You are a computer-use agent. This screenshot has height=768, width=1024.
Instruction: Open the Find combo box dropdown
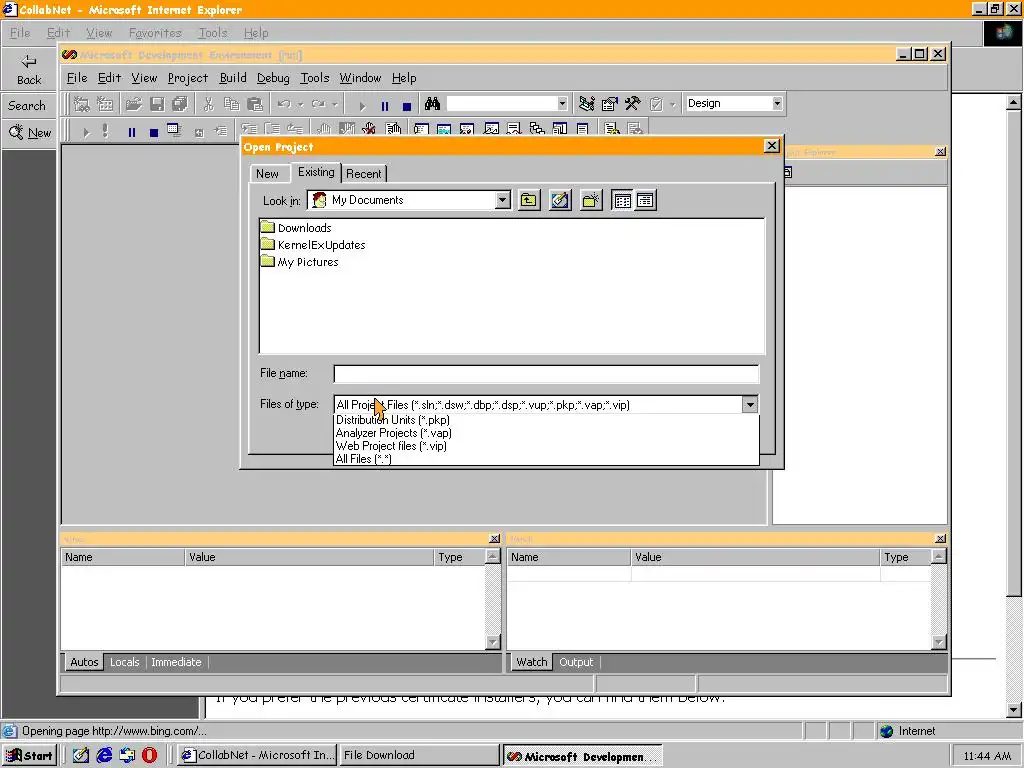tap(562, 103)
